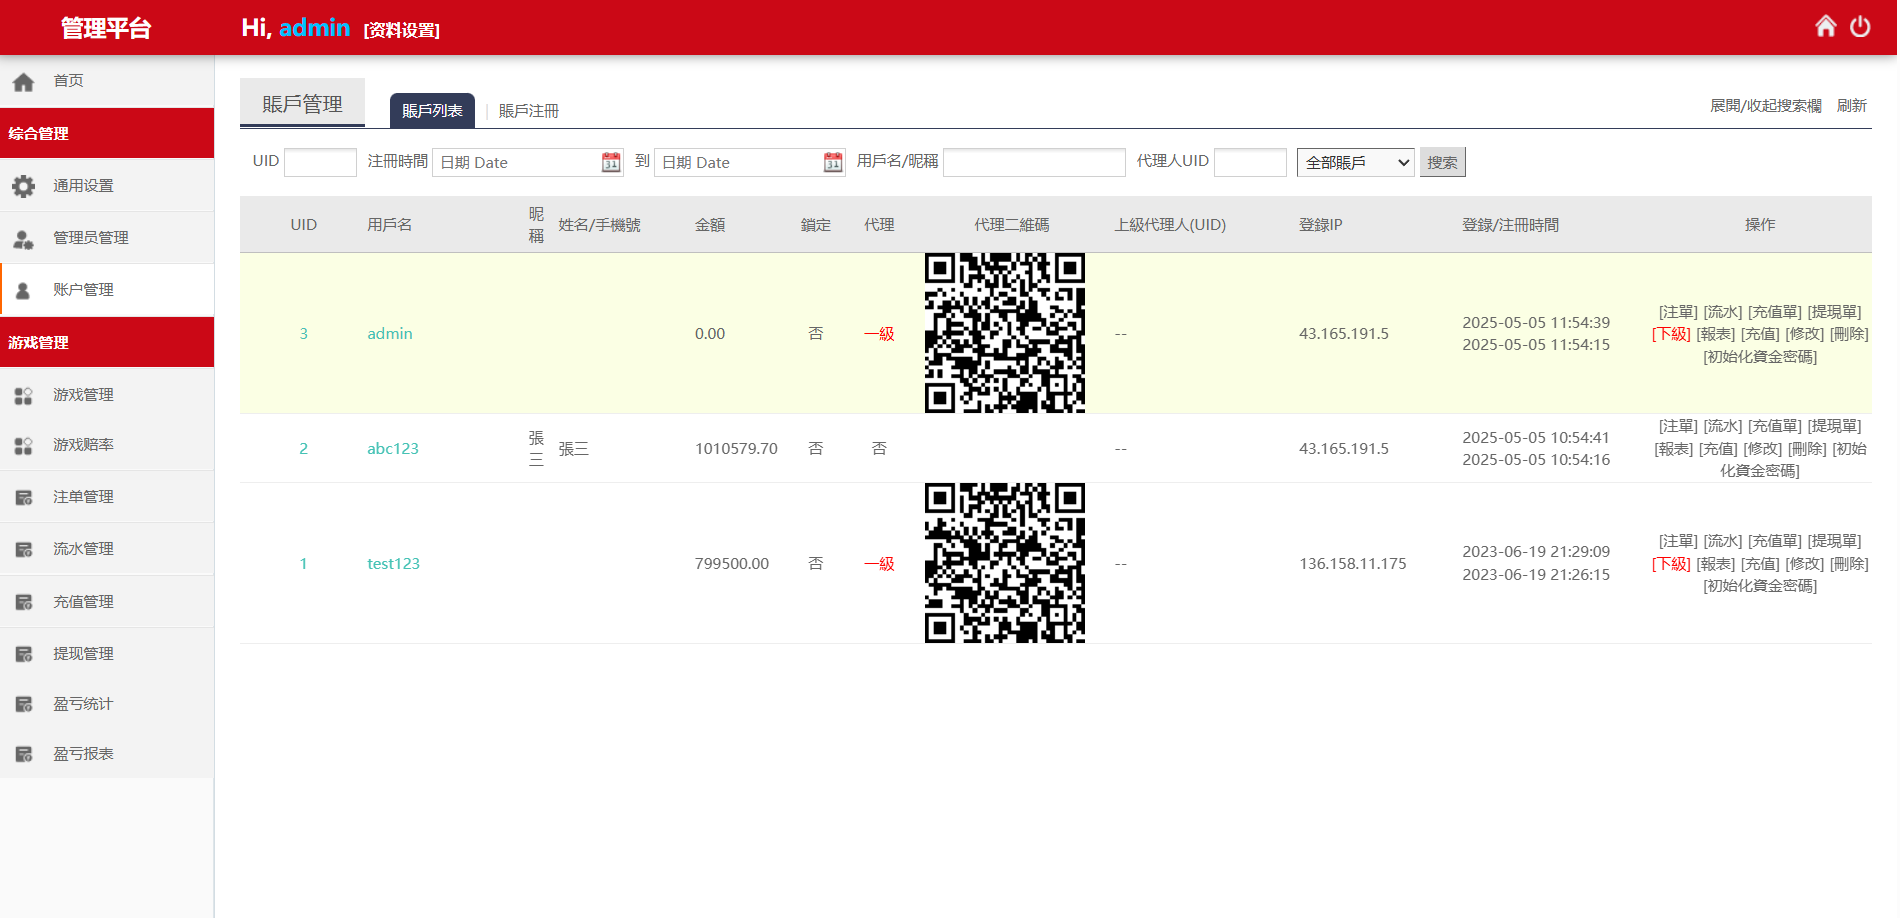Open the [资料设置] profile settings link
This screenshot has height=918, width=1900.
[402, 30]
